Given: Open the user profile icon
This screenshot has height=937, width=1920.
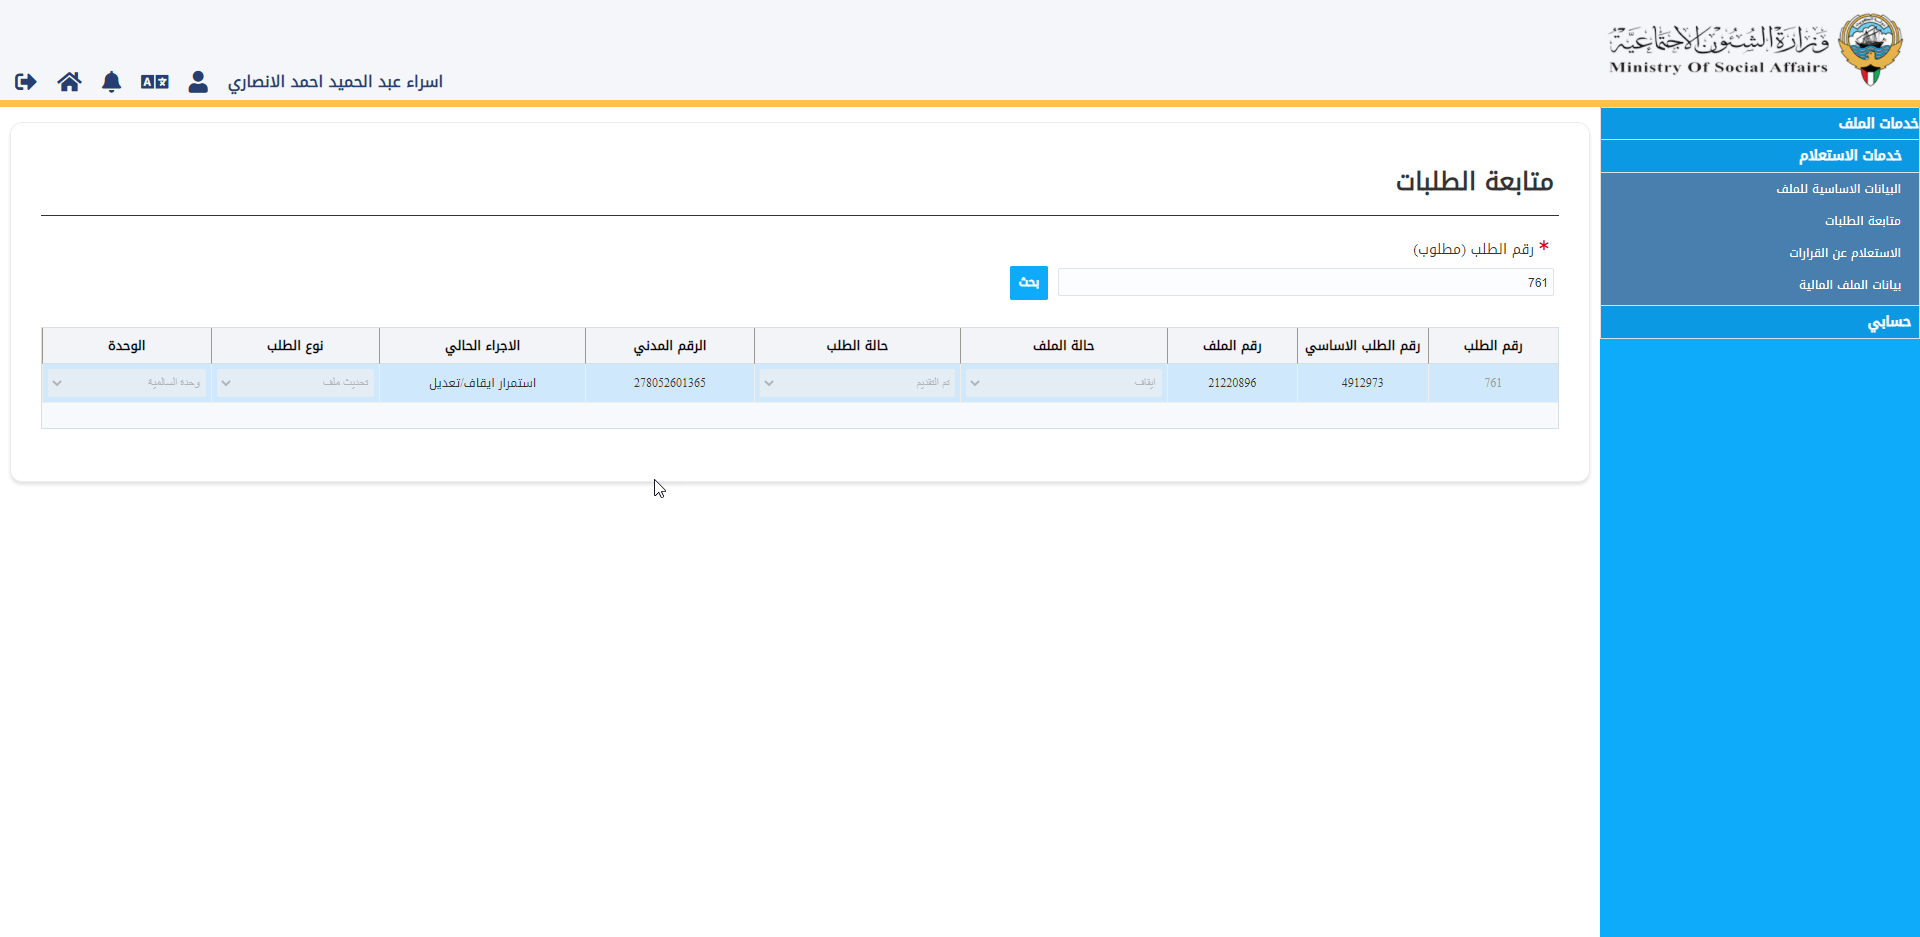Looking at the screenshot, I should [198, 82].
